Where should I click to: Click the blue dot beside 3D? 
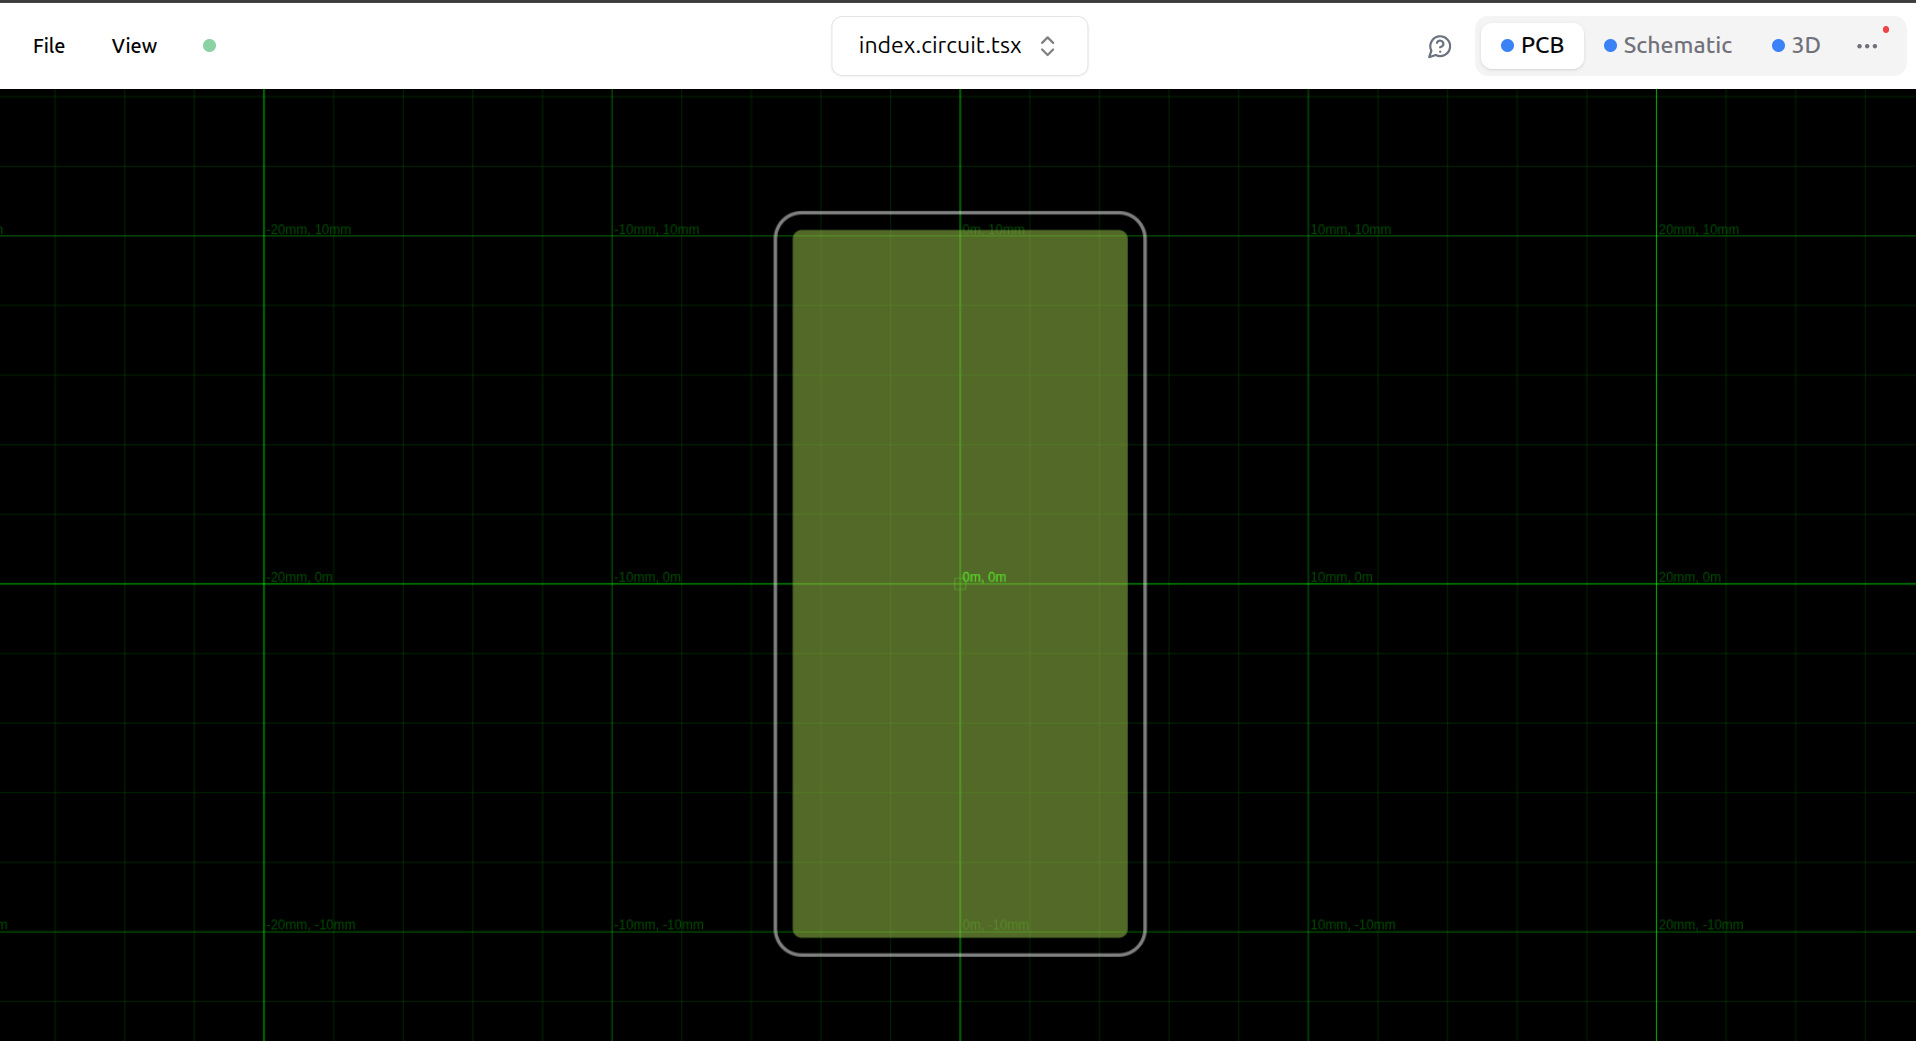tap(1778, 46)
